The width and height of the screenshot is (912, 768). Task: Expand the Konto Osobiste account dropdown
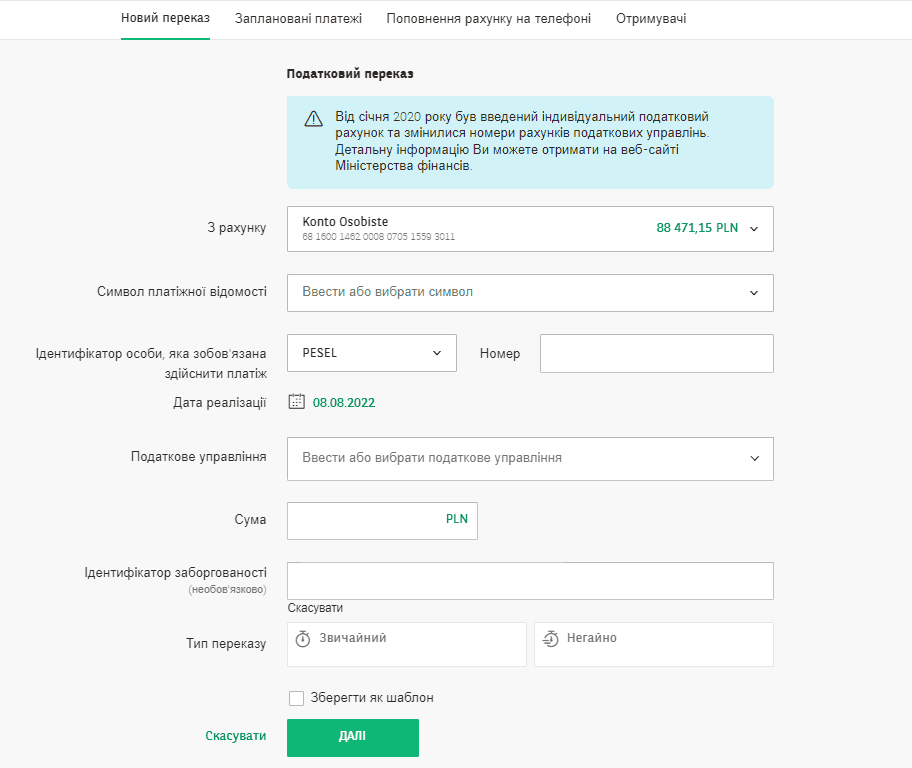[x=754, y=228]
